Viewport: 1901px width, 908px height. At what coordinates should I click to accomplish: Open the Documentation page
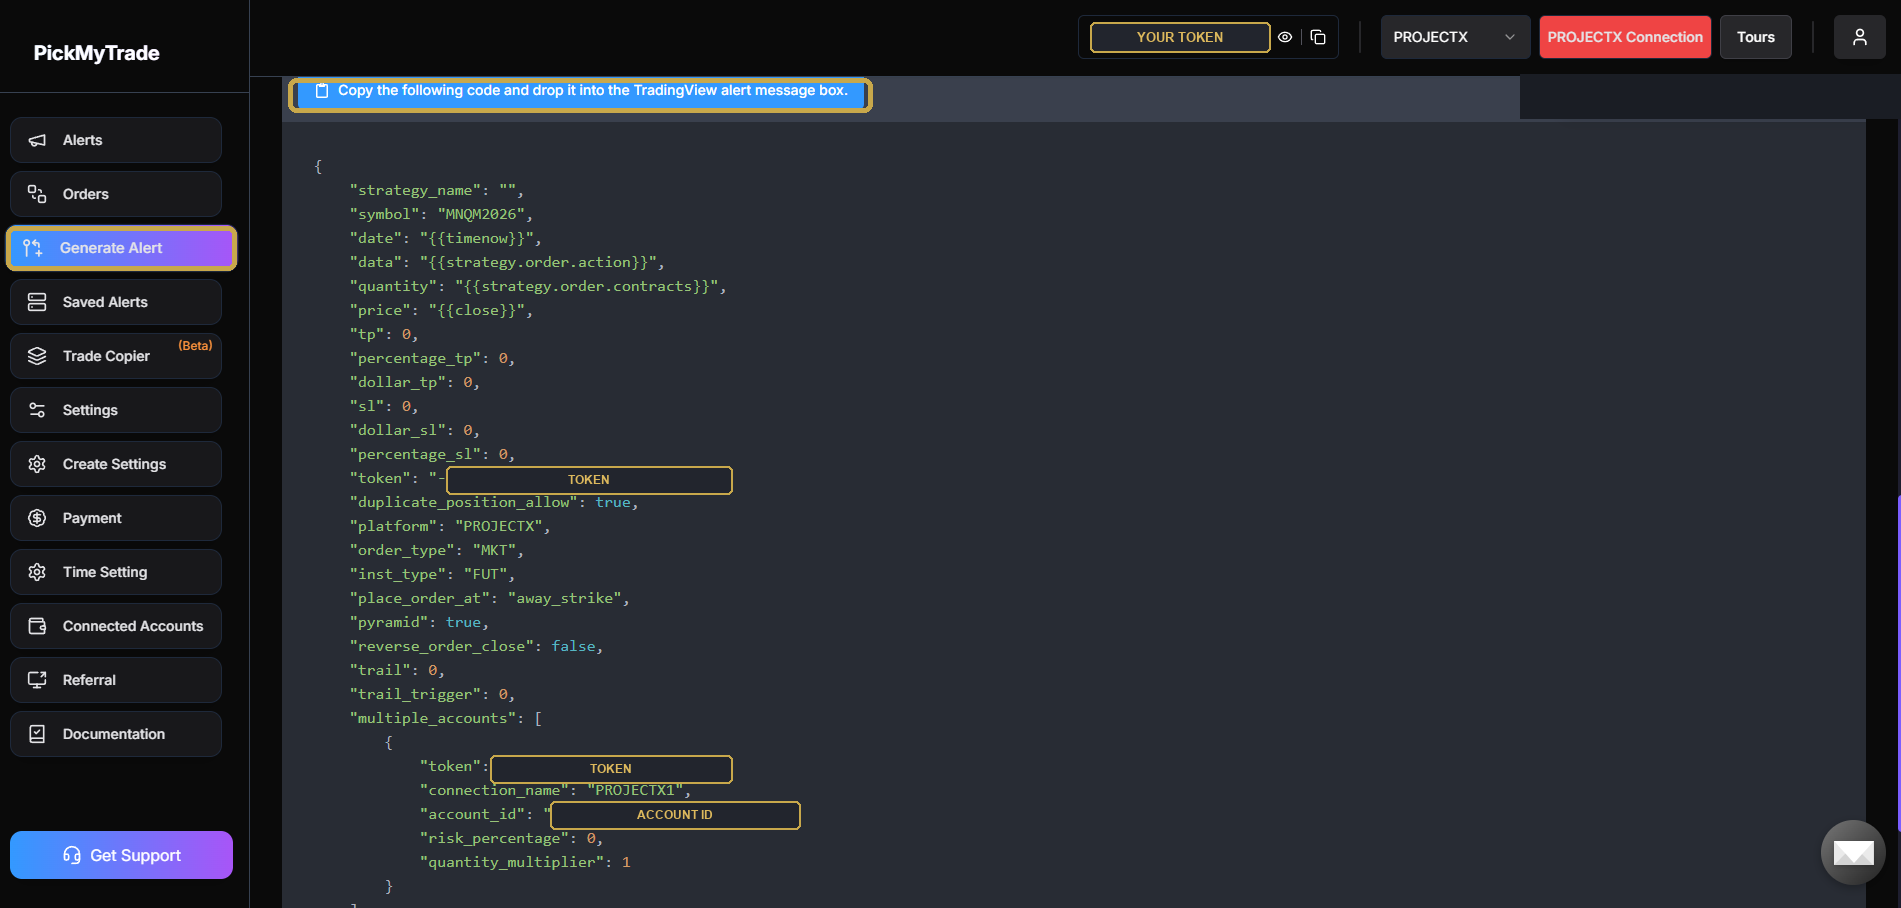point(116,734)
